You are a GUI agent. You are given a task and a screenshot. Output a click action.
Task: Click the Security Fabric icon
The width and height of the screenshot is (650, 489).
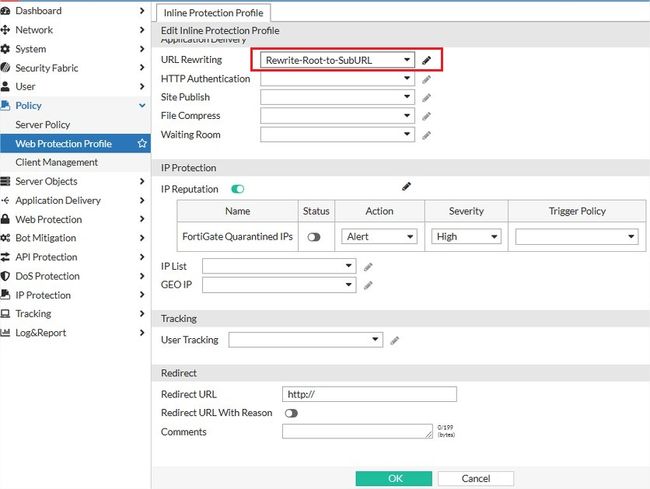pyautogui.click(x=5, y=68)
